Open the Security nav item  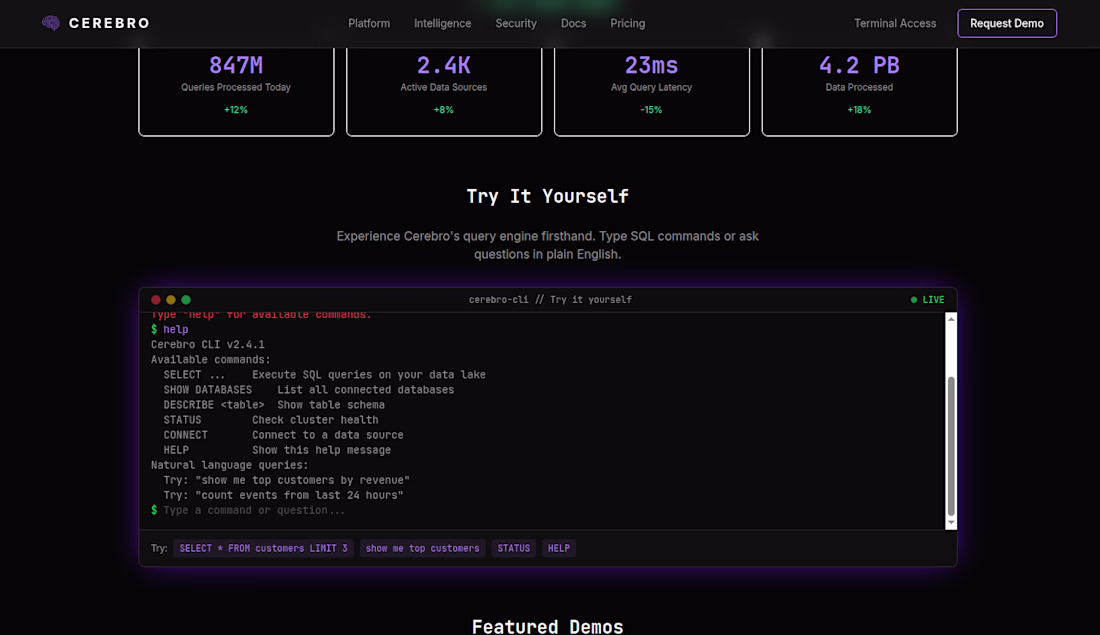[x=516, y=23]
